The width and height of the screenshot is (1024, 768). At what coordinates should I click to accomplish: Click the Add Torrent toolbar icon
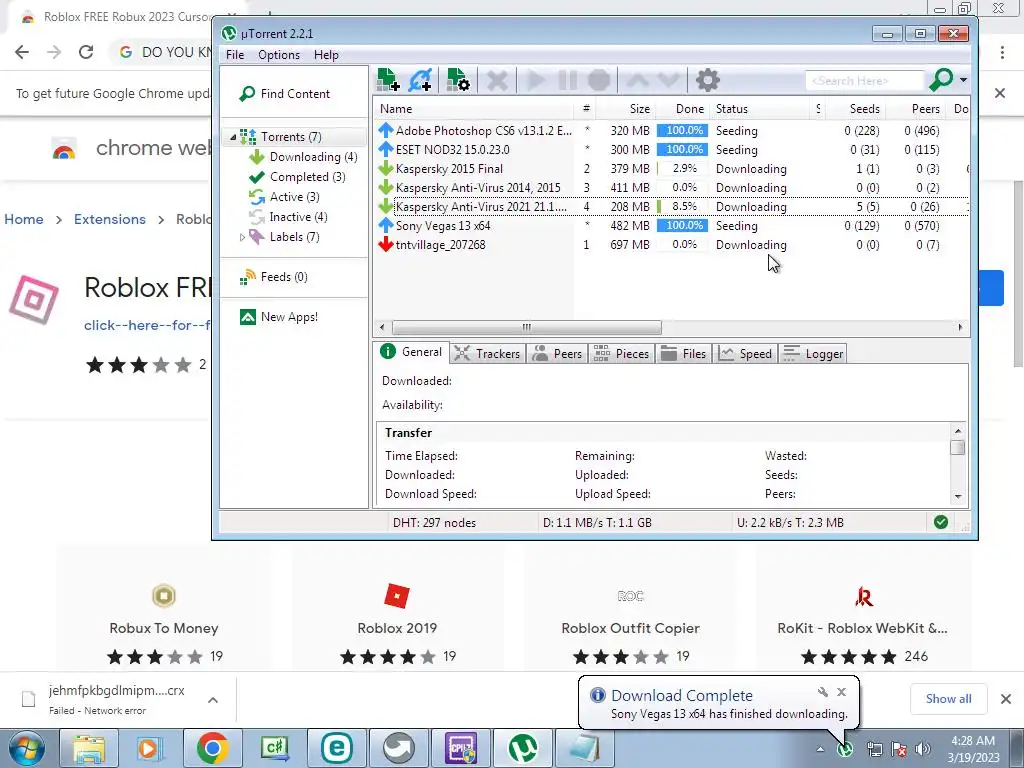(389, 80)
